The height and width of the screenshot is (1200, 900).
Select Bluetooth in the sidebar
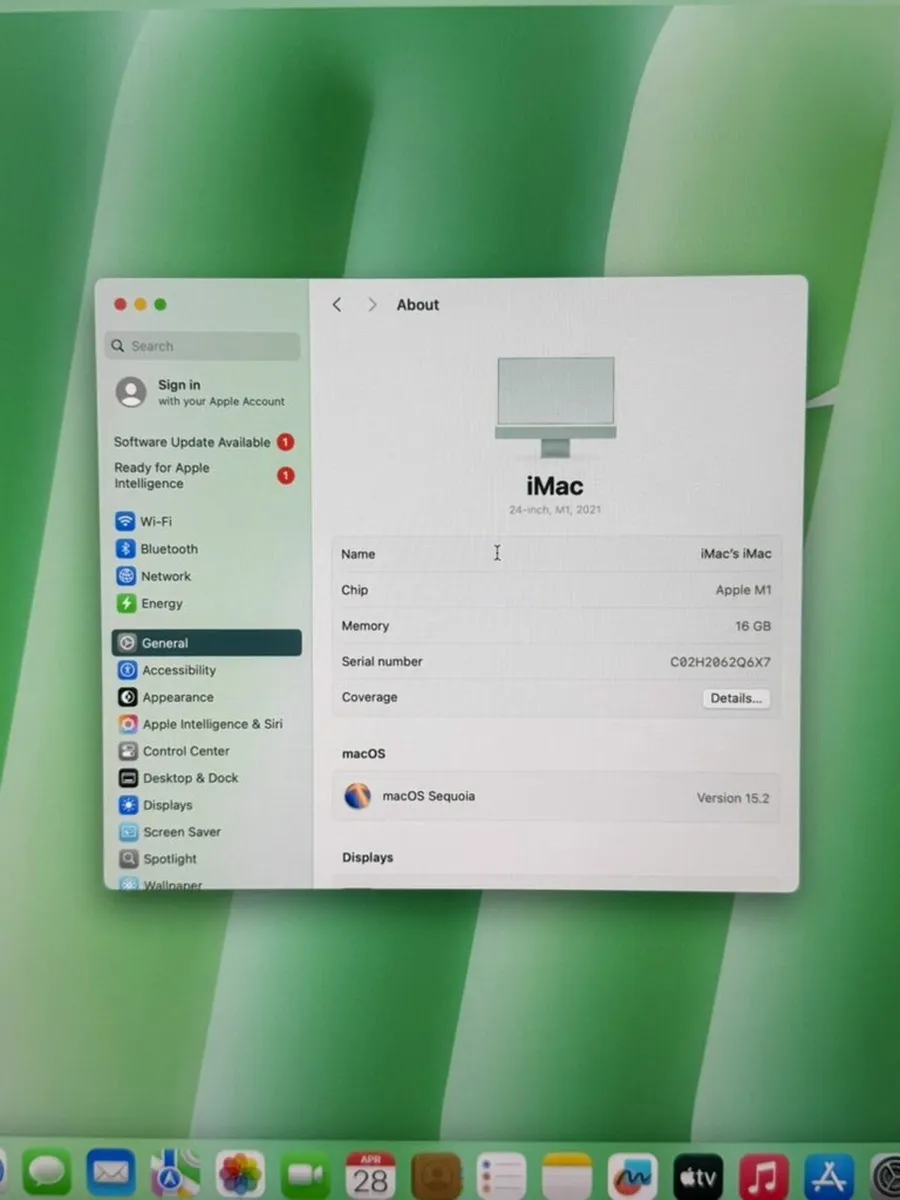pyautogui.click(x=168, y=549)
